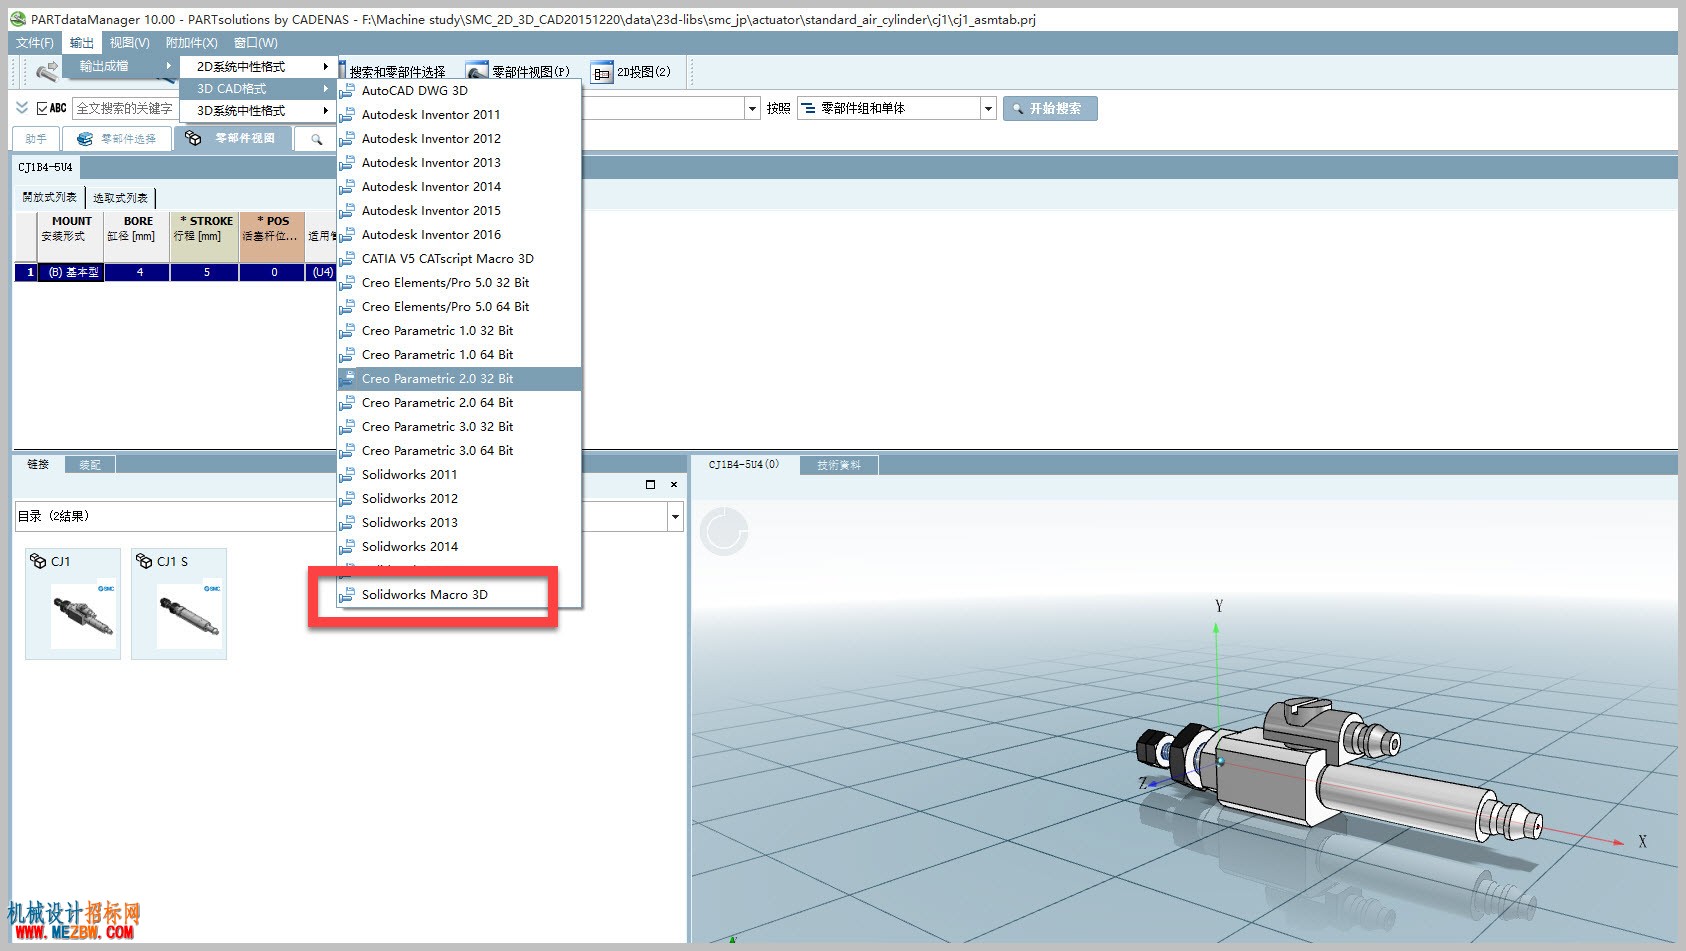This screenshot has height=951, width=1686.
Task: Open the 输出 menu
Action: 81,43
